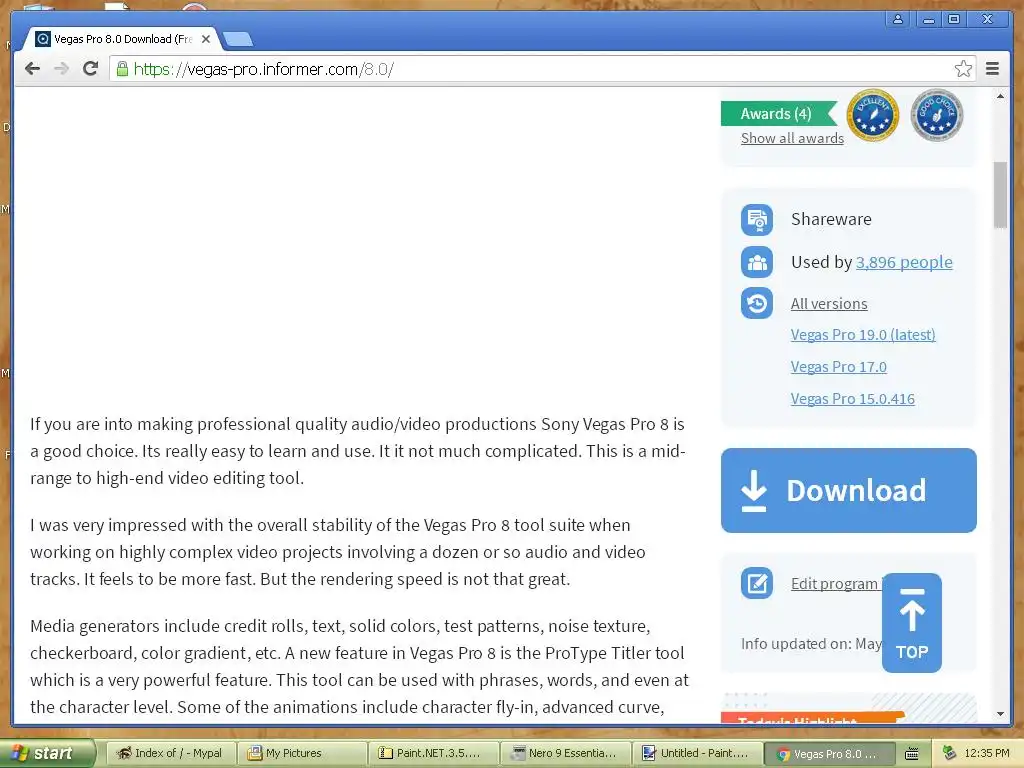Click the keyboard icon in the taskbar
The image size is (1024, 768).
tap(912, 754)
